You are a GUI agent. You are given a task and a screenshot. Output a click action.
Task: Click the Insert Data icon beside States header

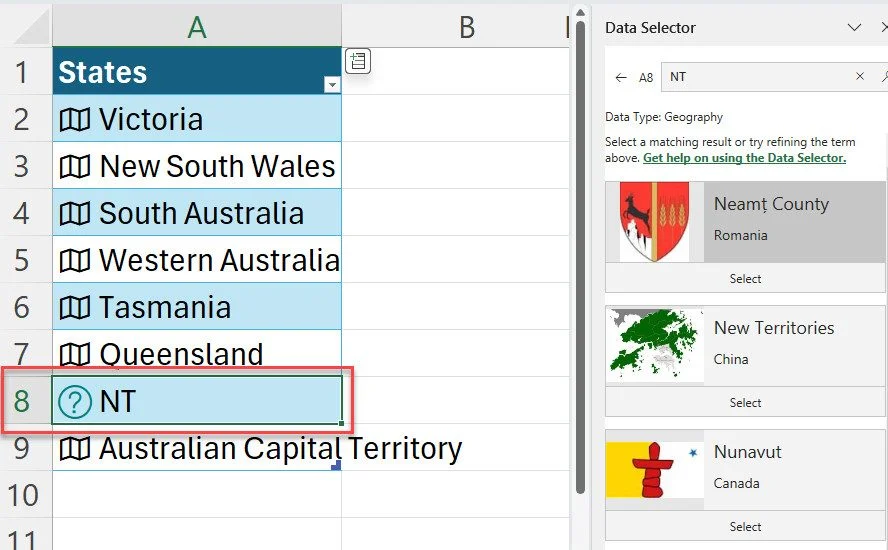(358, 61)
